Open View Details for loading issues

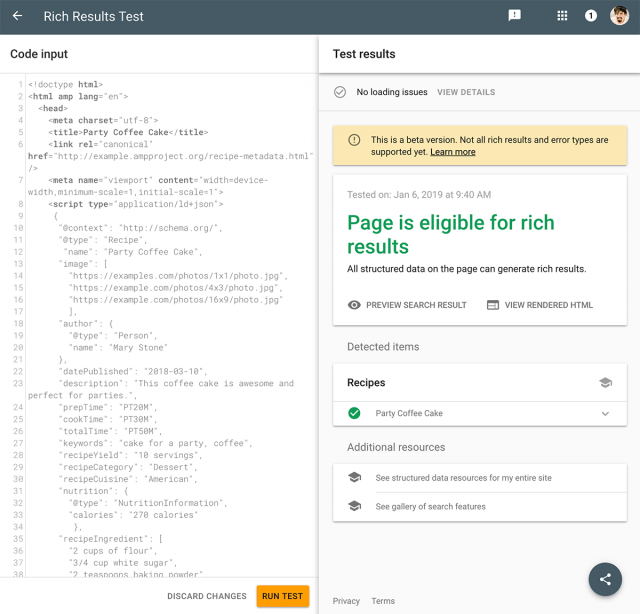465,92
